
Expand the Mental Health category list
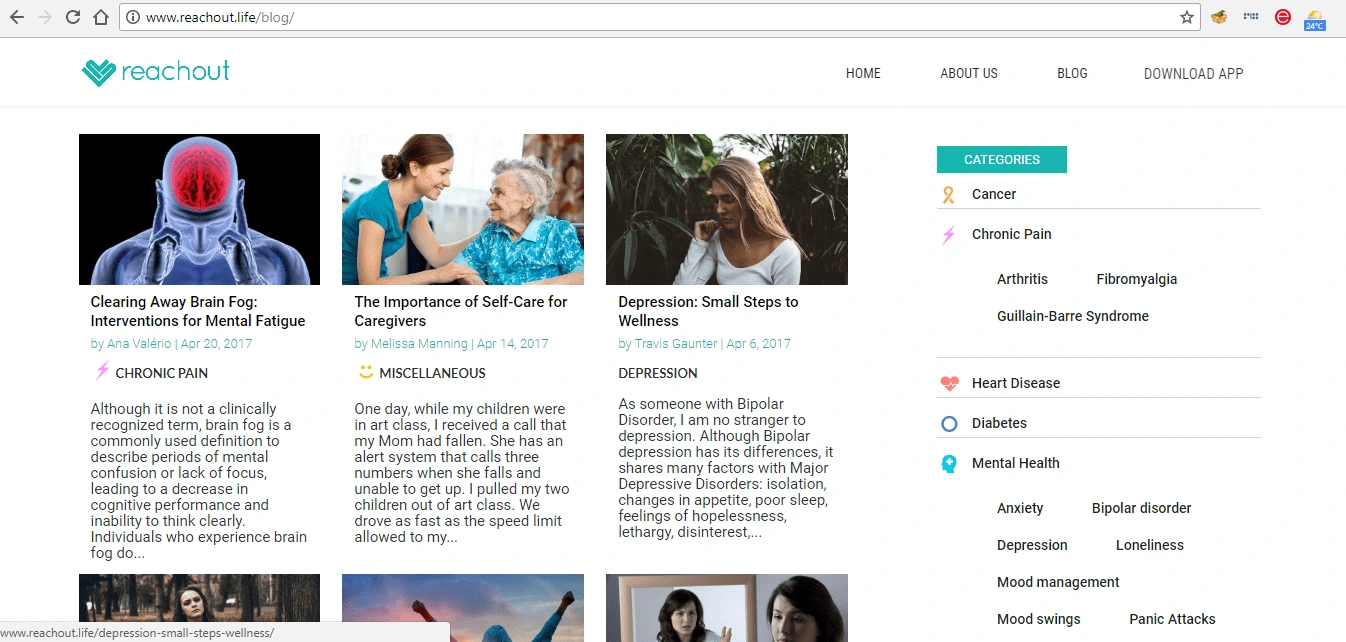[1015, 463]
